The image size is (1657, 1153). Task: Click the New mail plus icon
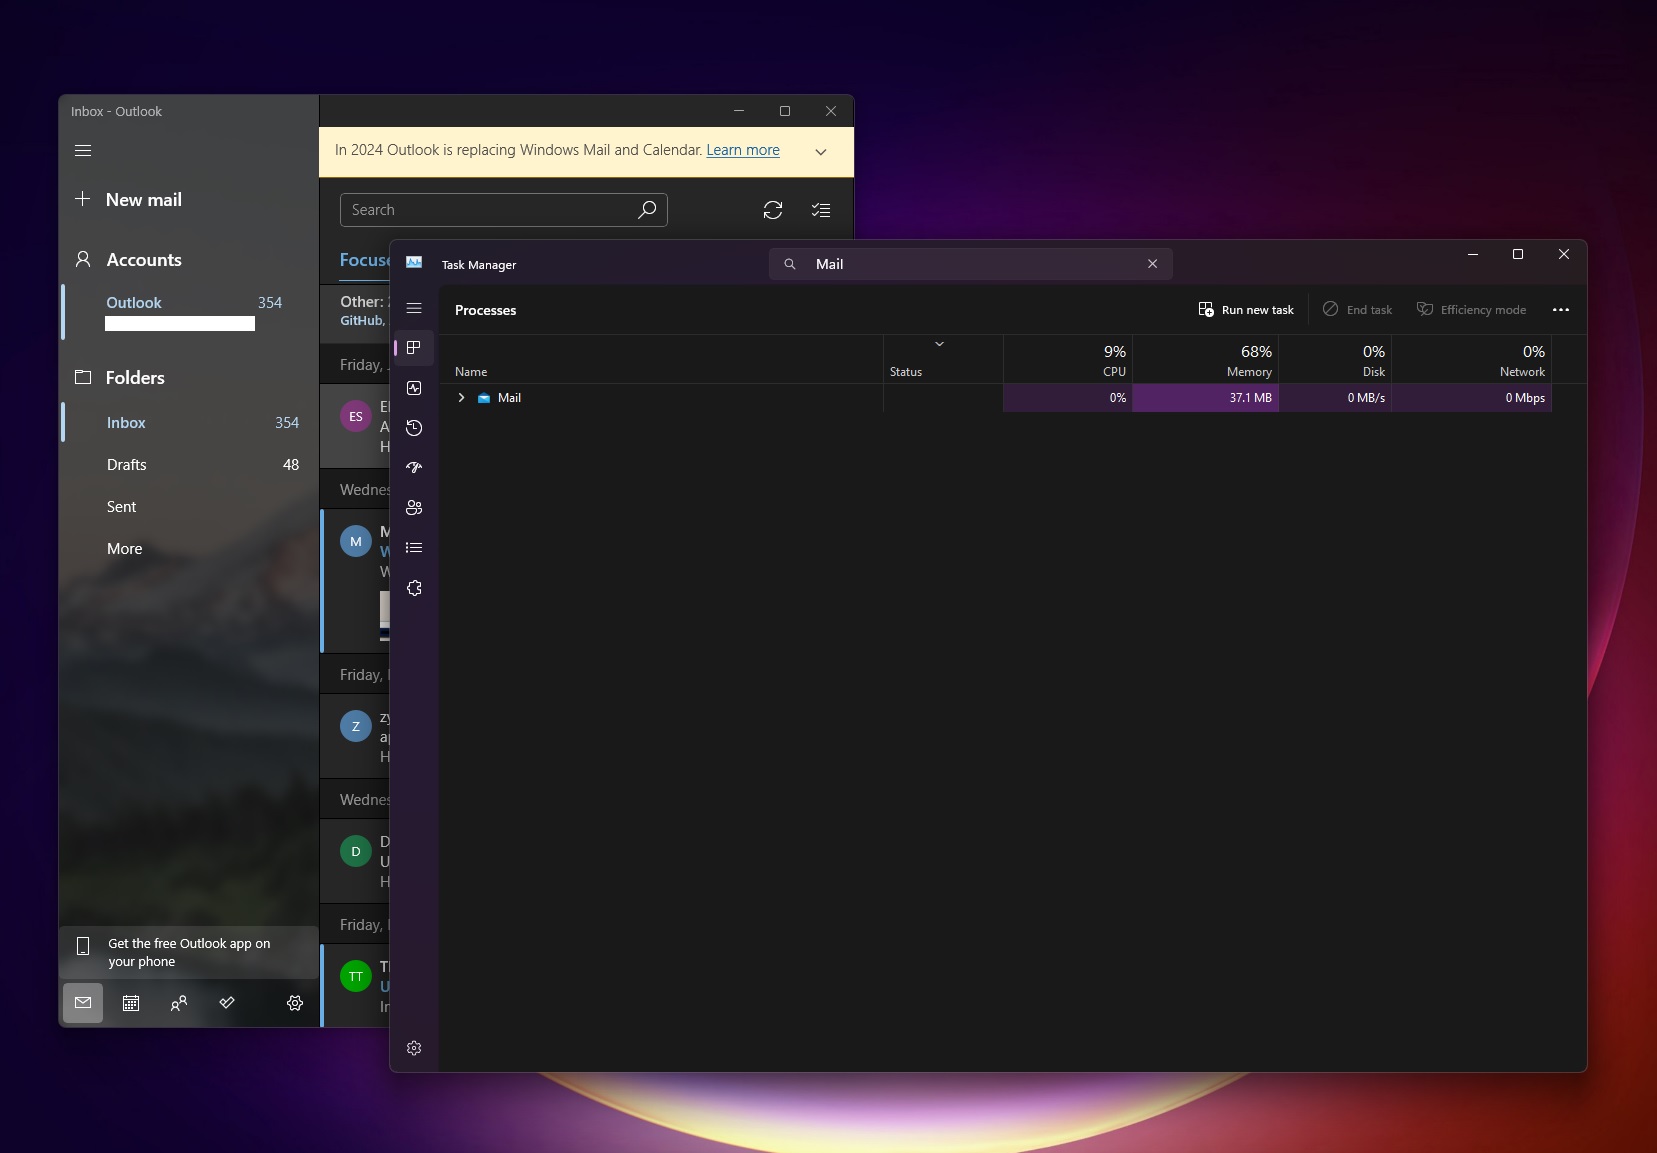[83, 199]
